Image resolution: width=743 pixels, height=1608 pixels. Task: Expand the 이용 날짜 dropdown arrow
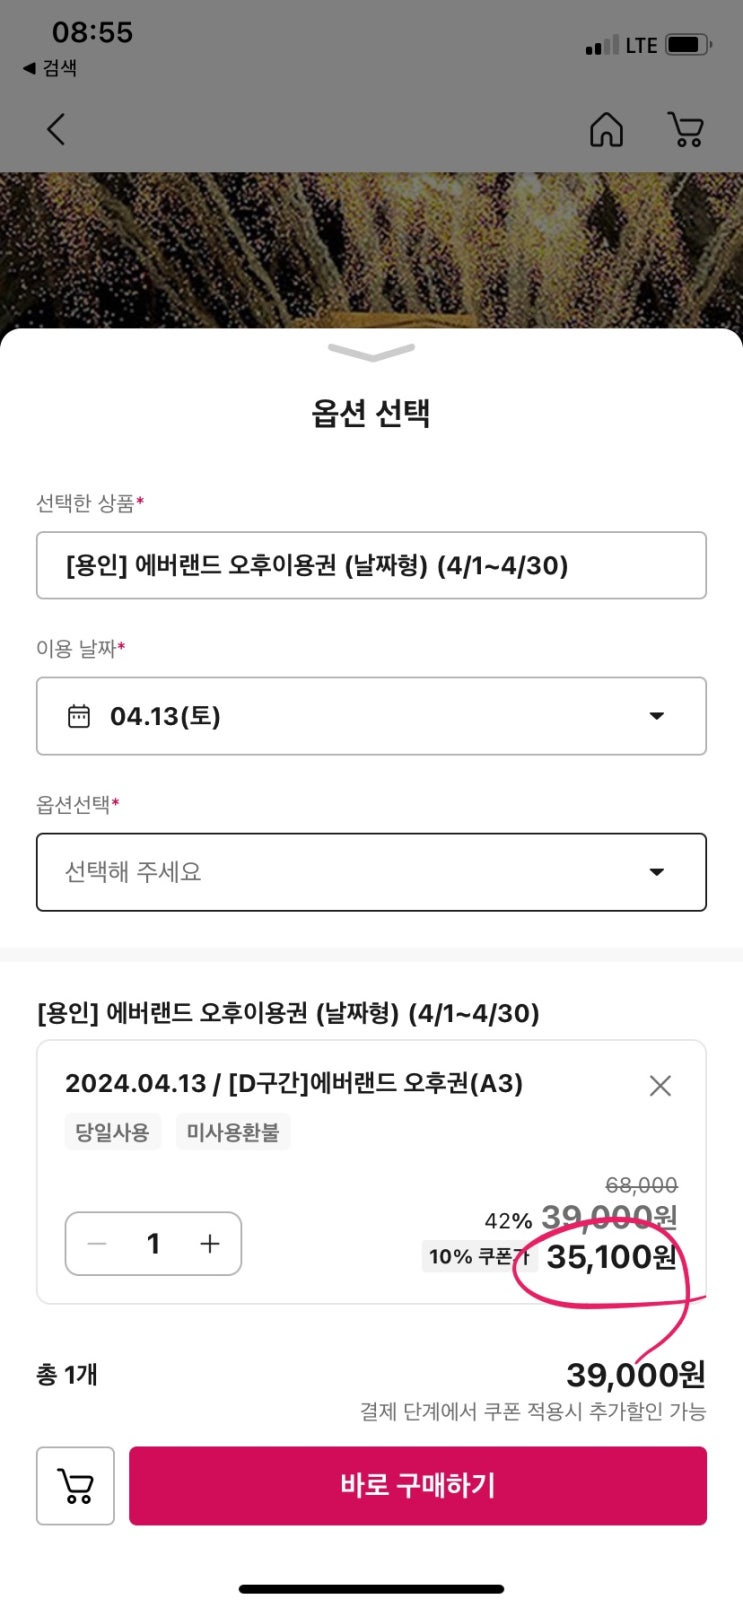pos(657,716)
